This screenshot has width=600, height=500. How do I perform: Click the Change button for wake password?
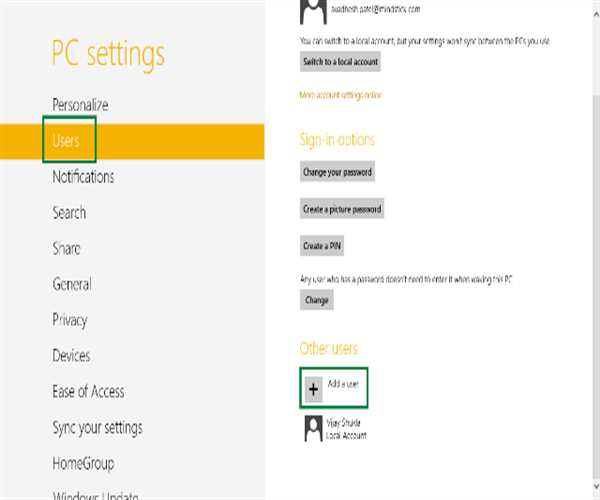tap(316, 300)
